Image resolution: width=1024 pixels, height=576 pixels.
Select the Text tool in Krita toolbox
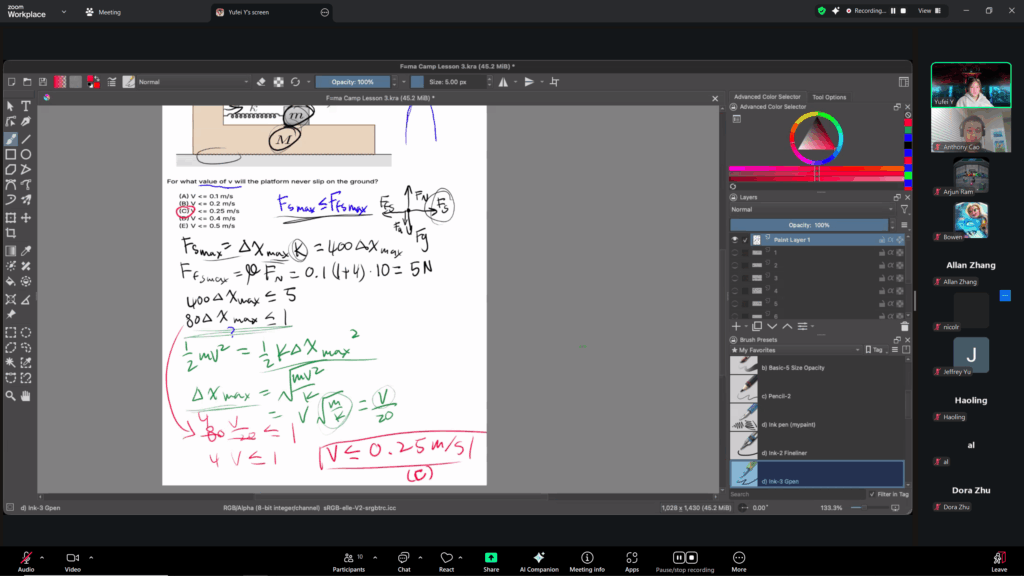[26, 106]
